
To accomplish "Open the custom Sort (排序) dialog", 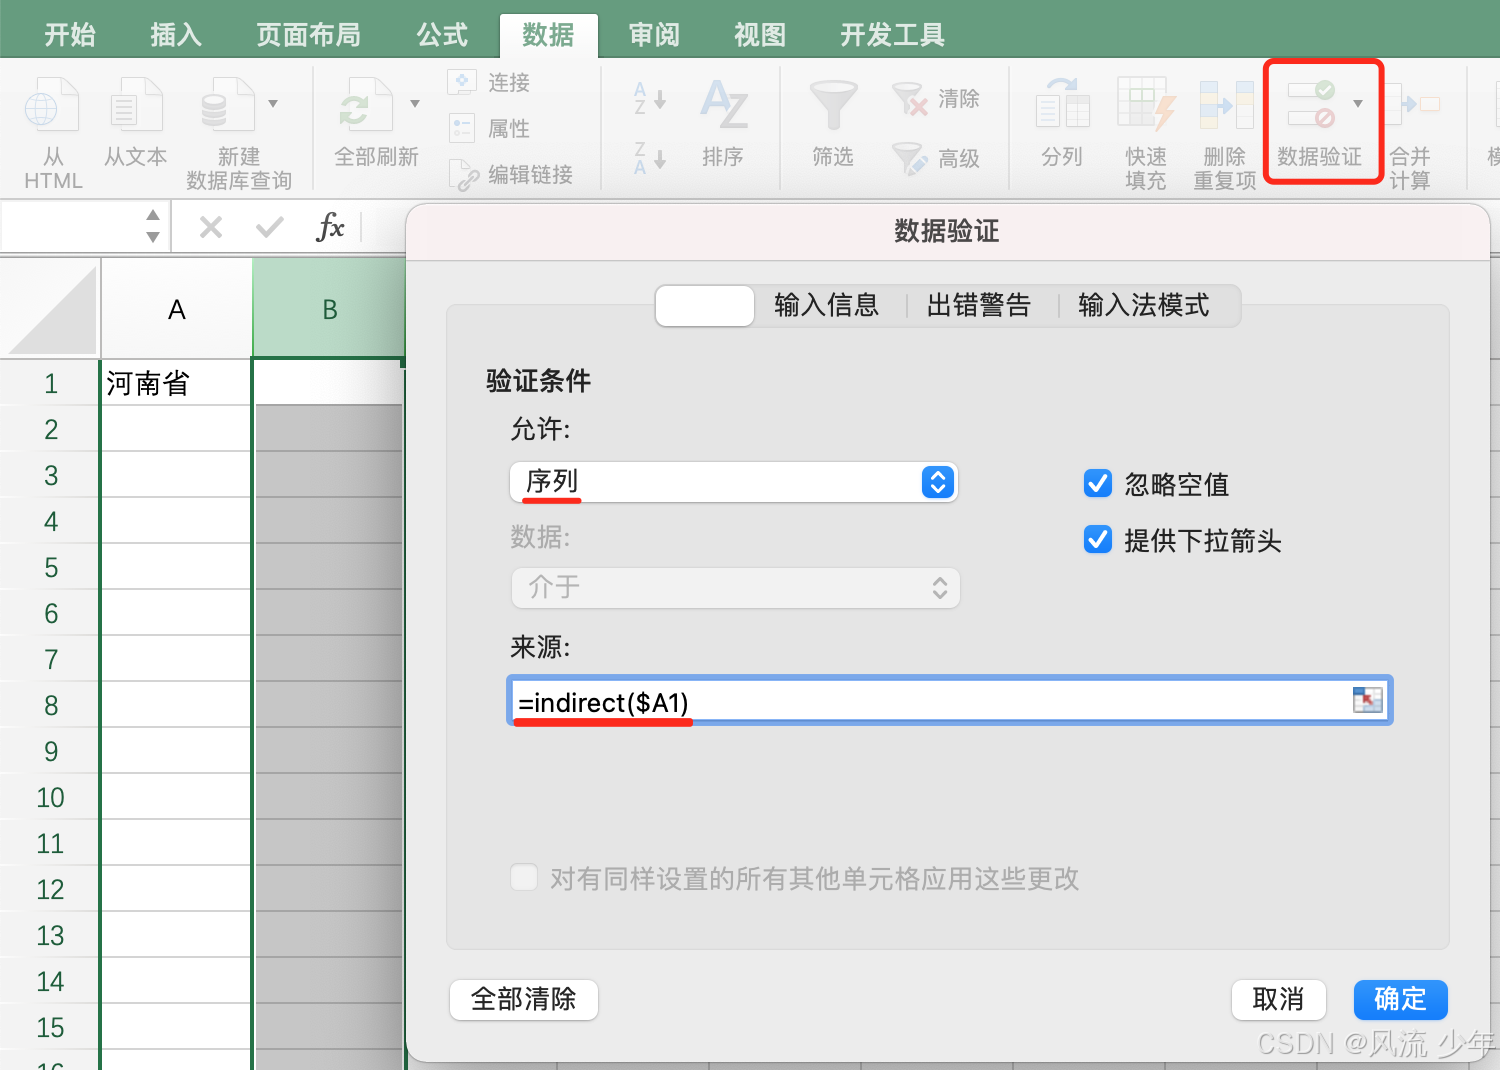I will pos(724,105).
